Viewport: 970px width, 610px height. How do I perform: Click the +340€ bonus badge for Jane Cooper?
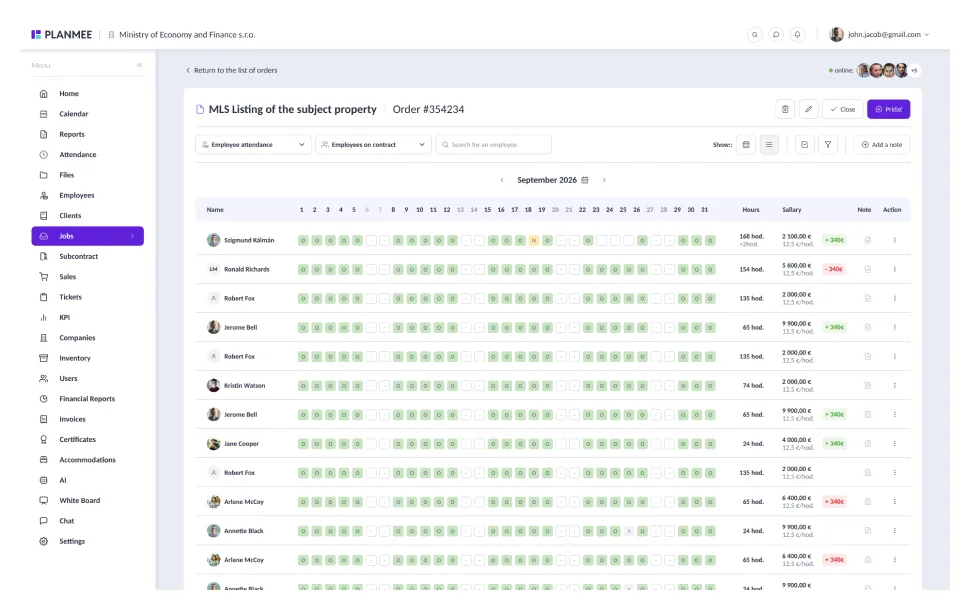[834, 444]
